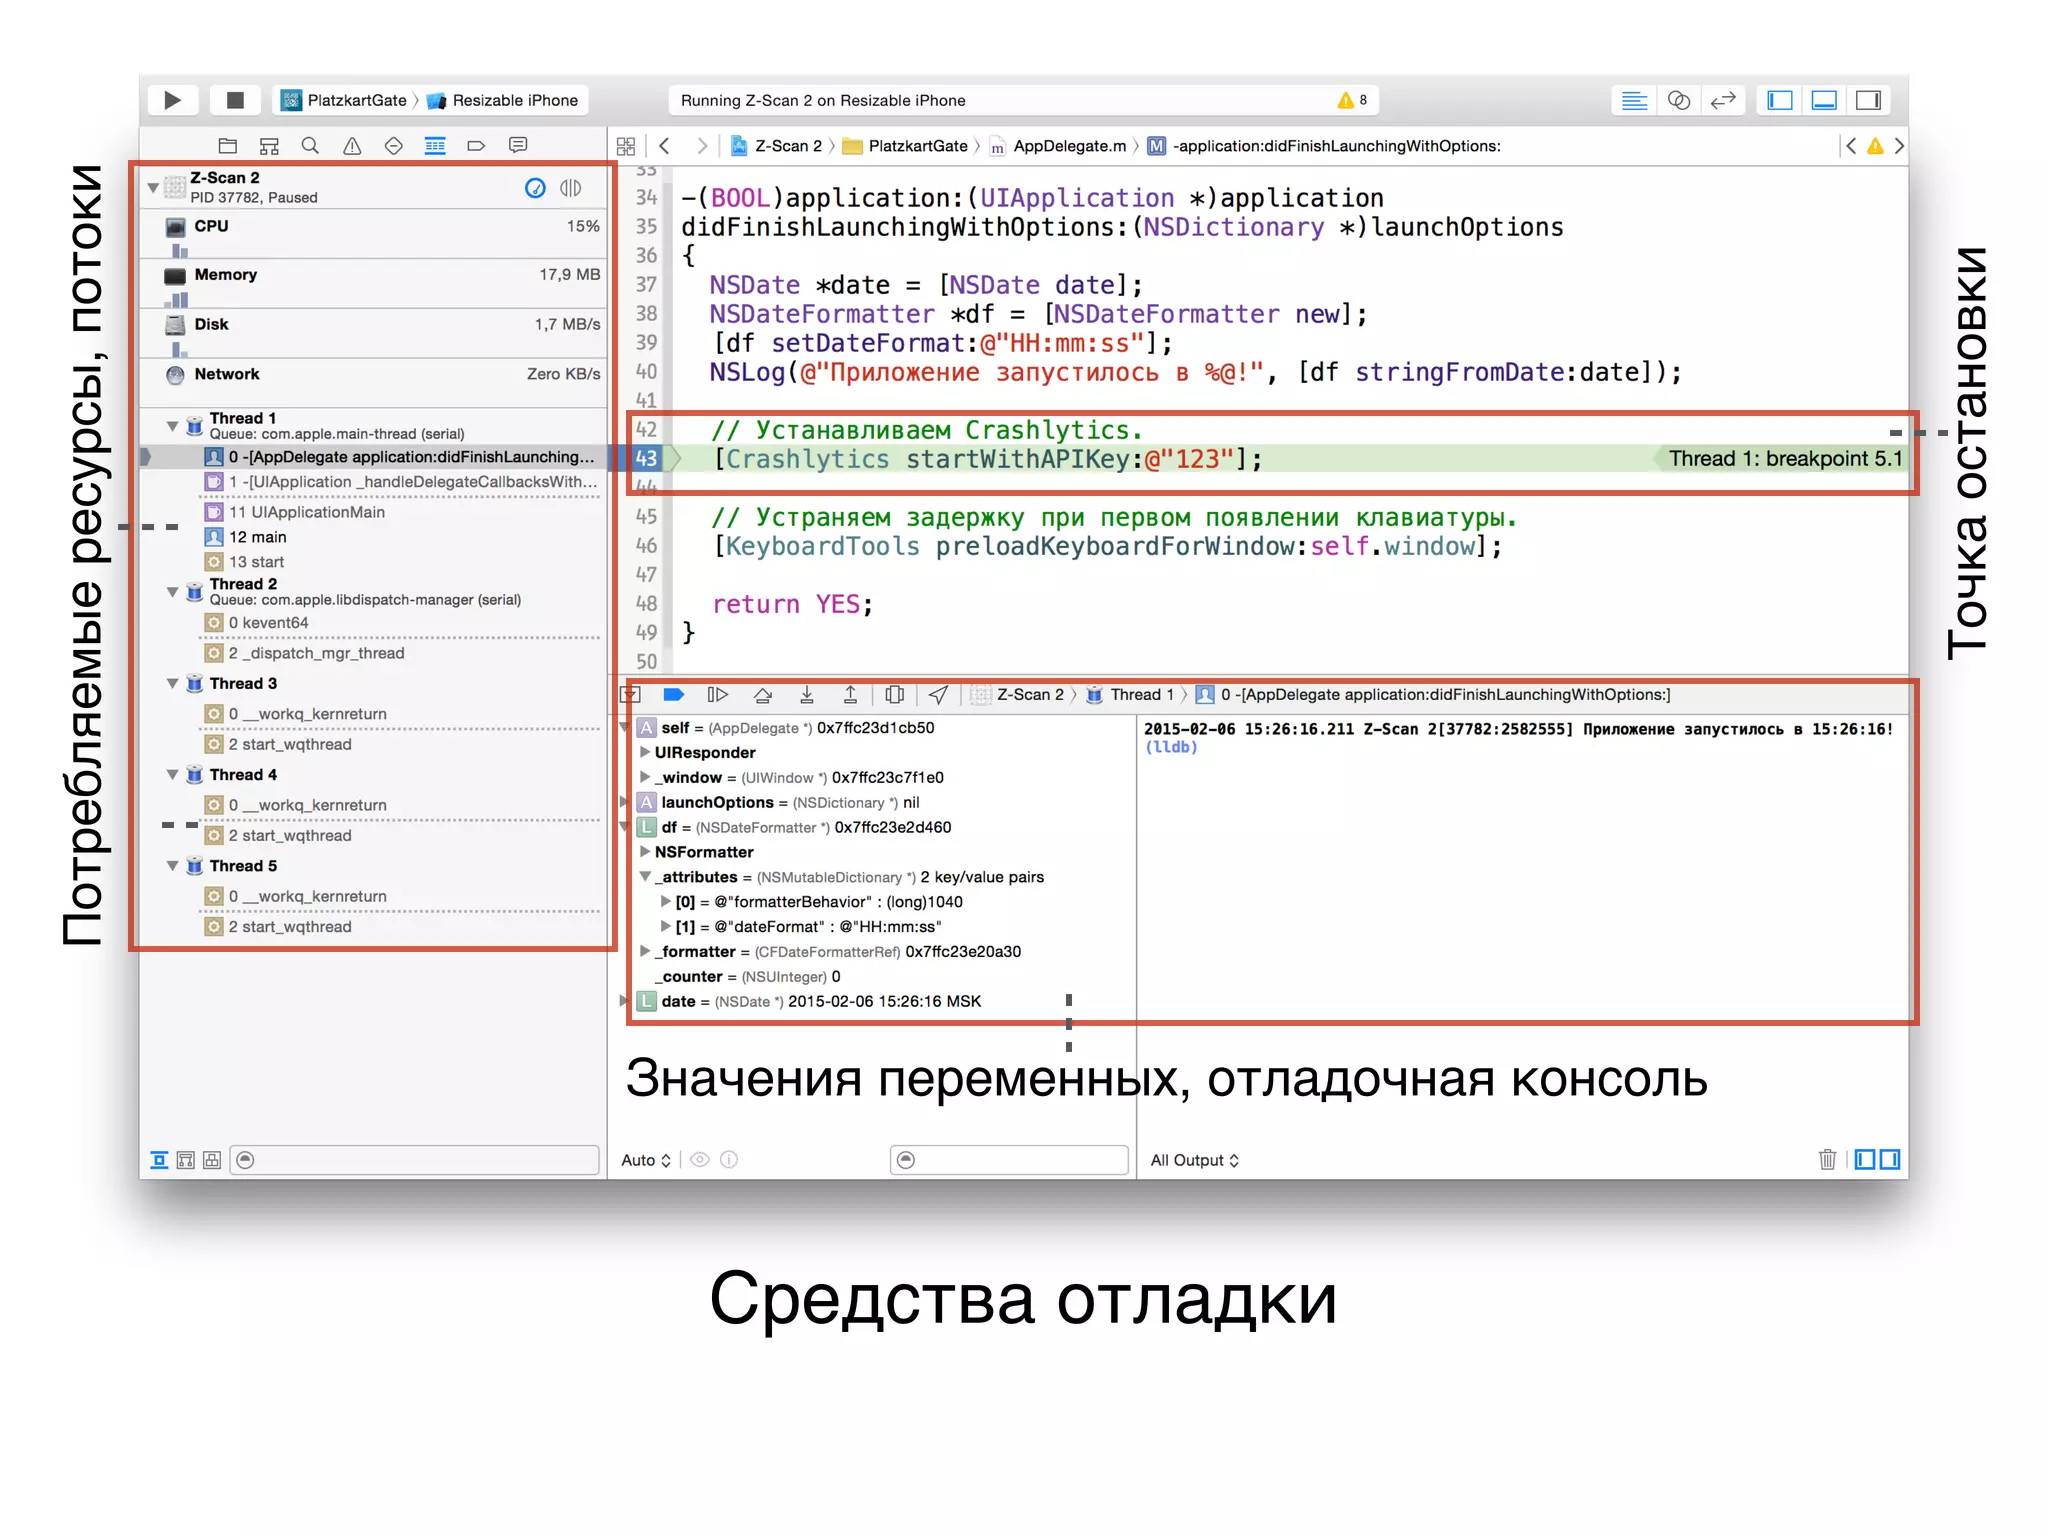Open the Breakpoint navigator tab
Image resolution: width=2048 pixels, height=1536 pixels.
[476, 146]
